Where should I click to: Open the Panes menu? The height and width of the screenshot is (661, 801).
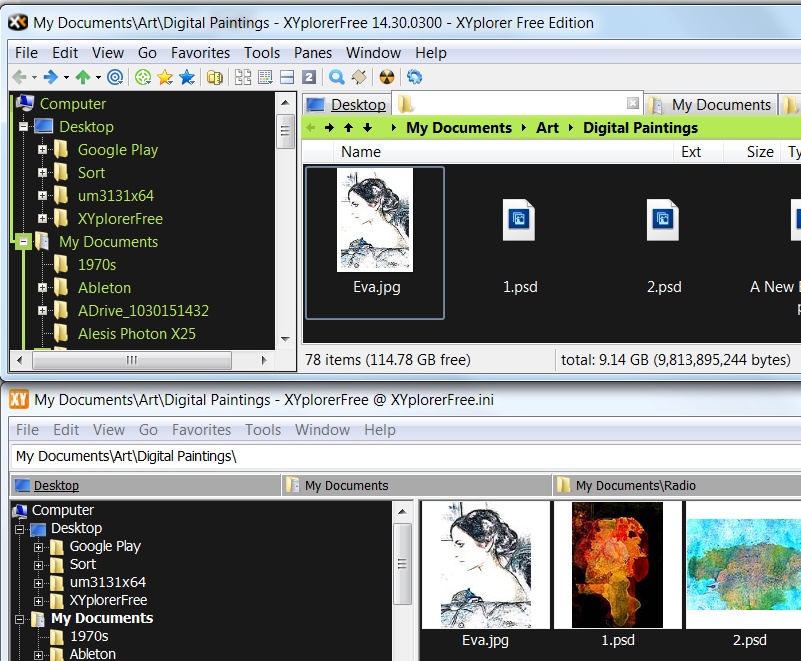point(313,52)
